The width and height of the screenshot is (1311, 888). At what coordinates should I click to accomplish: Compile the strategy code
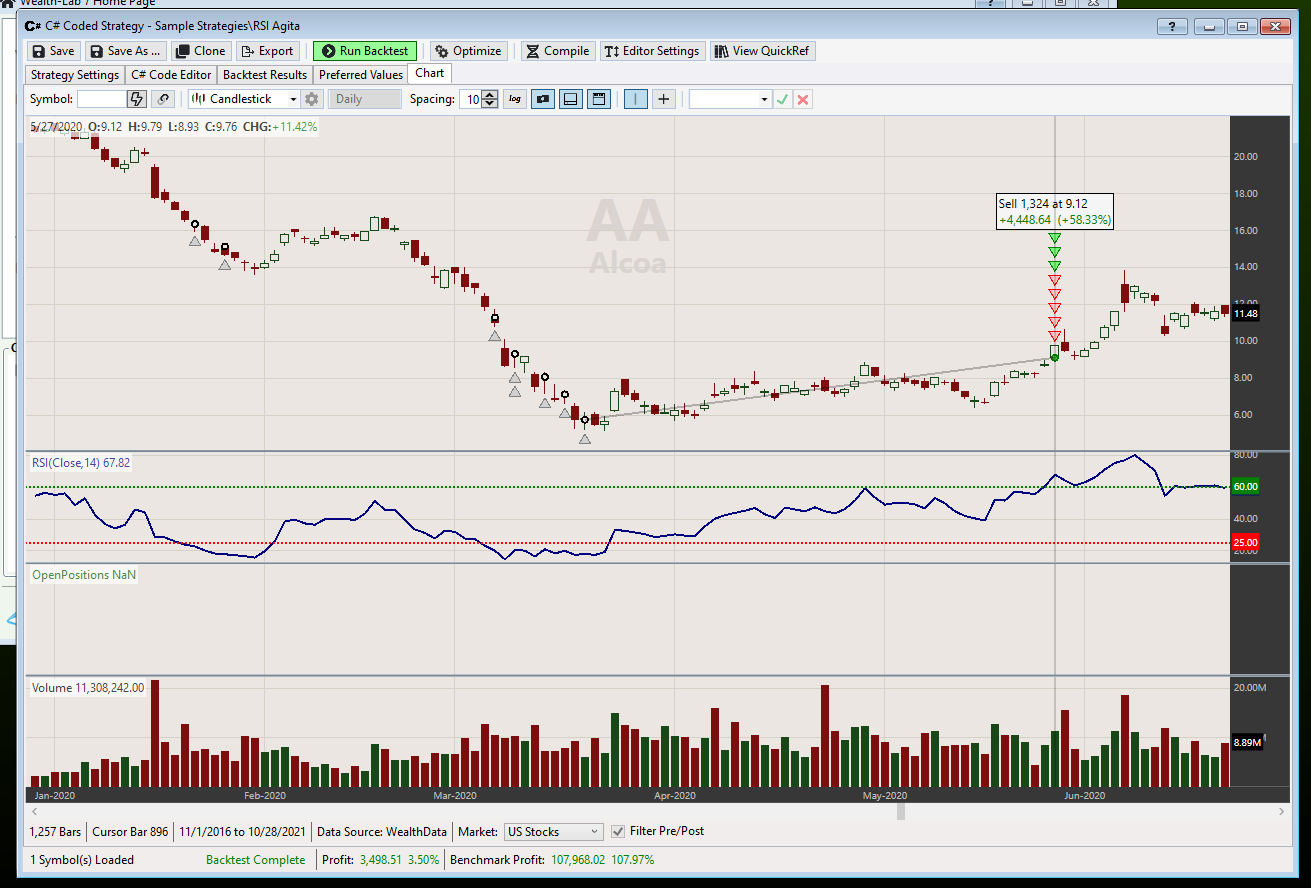click(558, 51)
